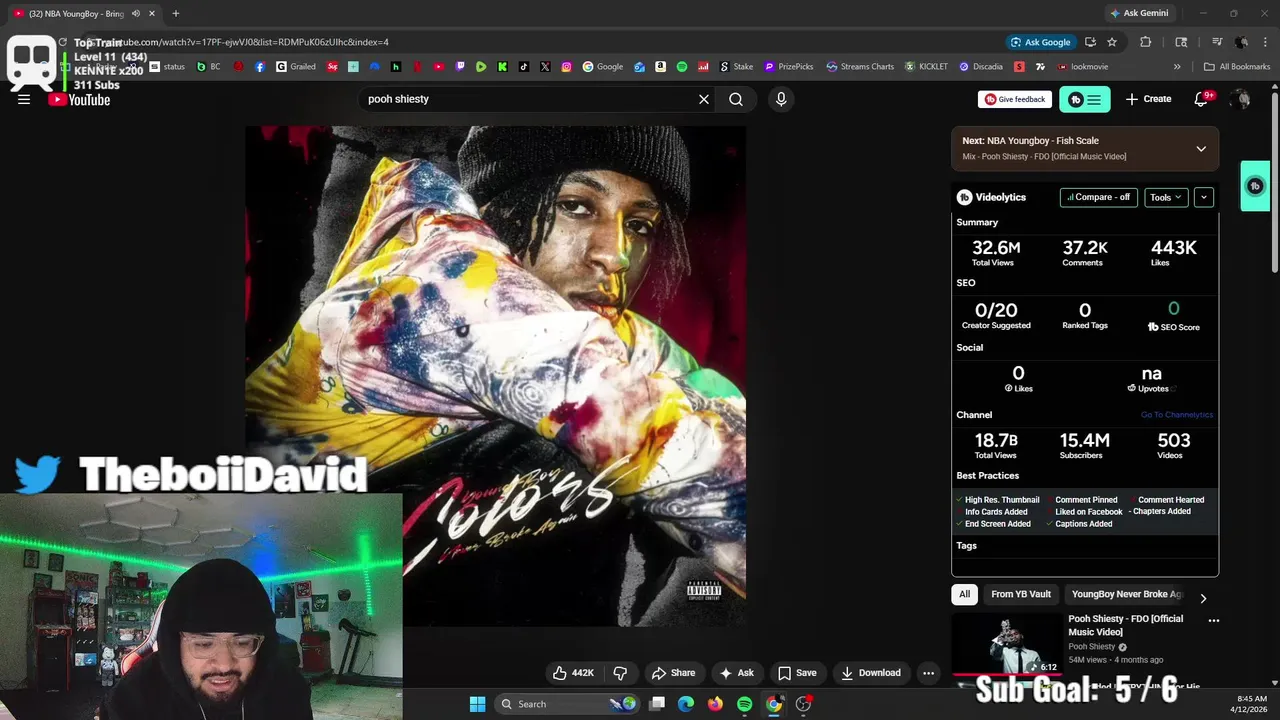This screenshot has width=1280, height=720.
Task: Open Task View on the taskbar
Action: (657, 704)
